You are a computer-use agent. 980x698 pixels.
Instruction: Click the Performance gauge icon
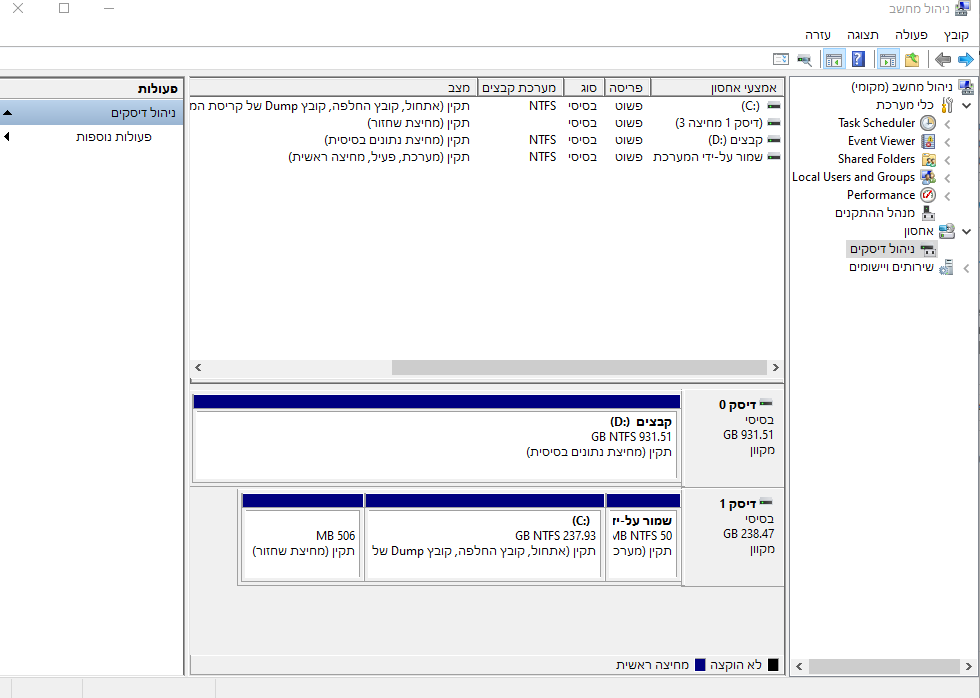tap(928, 195)
